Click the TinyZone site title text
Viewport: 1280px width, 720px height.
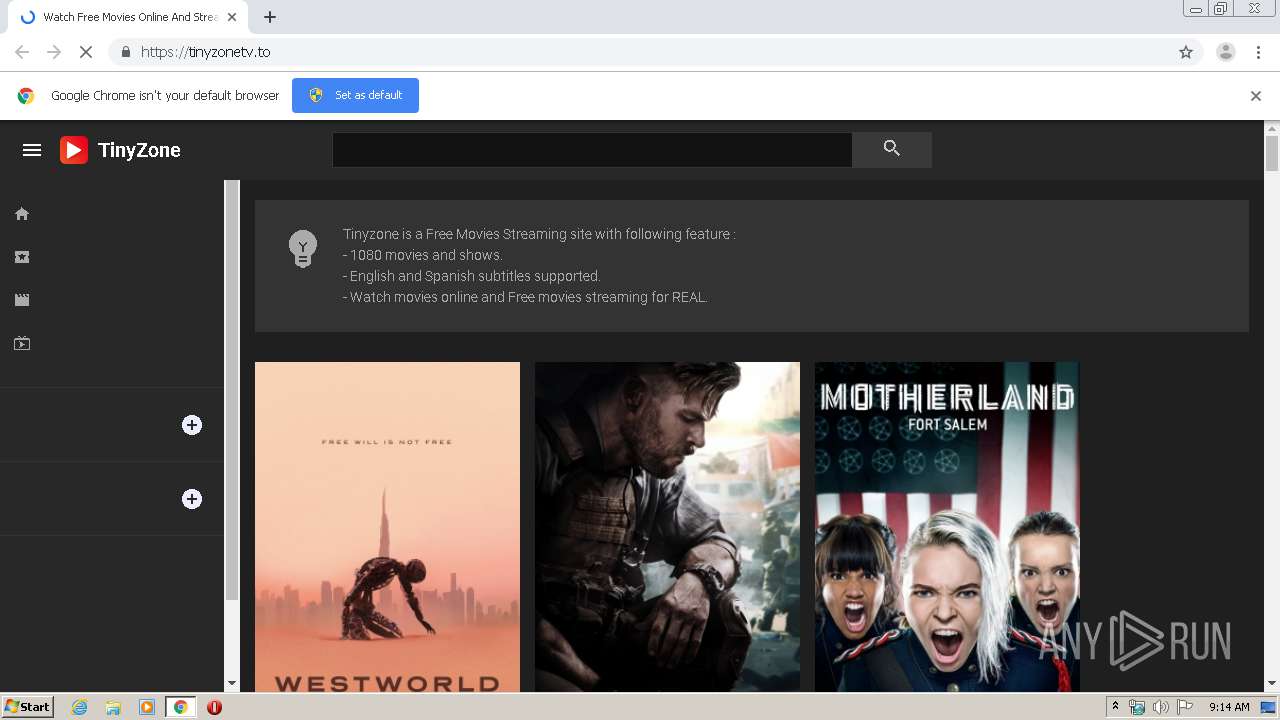pyautogui.click(x=139, y=150)
